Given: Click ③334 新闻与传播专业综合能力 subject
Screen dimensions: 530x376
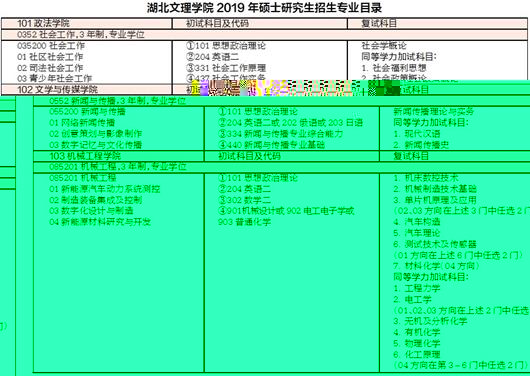Looking at the screenshot, I should [280, 134].
